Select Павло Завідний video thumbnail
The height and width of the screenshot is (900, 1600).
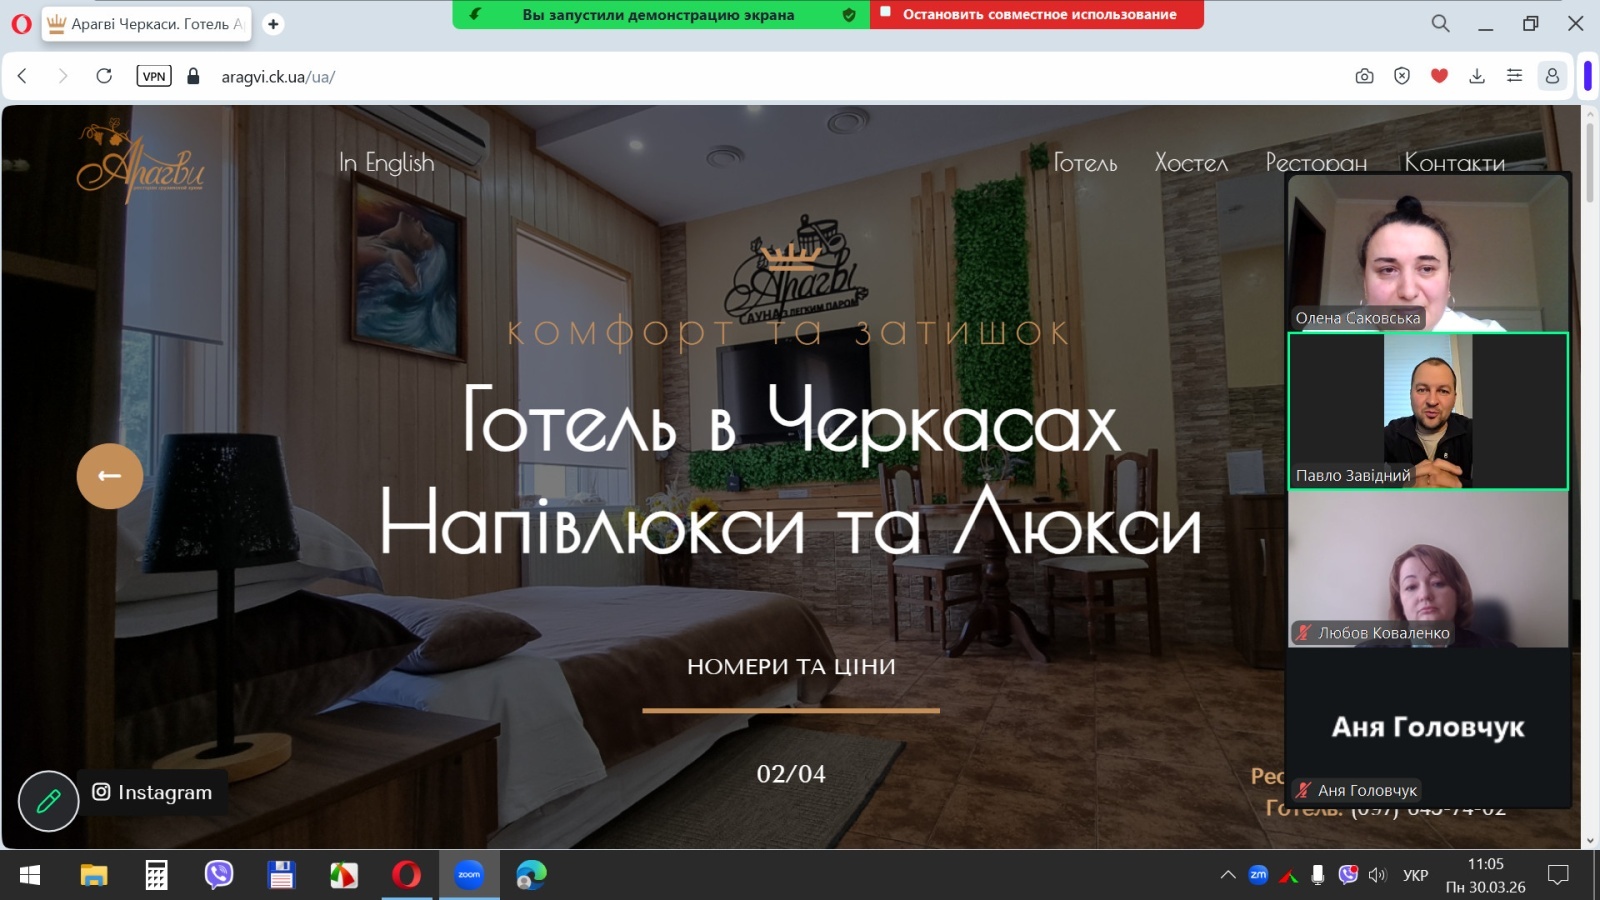(1428, 411)
